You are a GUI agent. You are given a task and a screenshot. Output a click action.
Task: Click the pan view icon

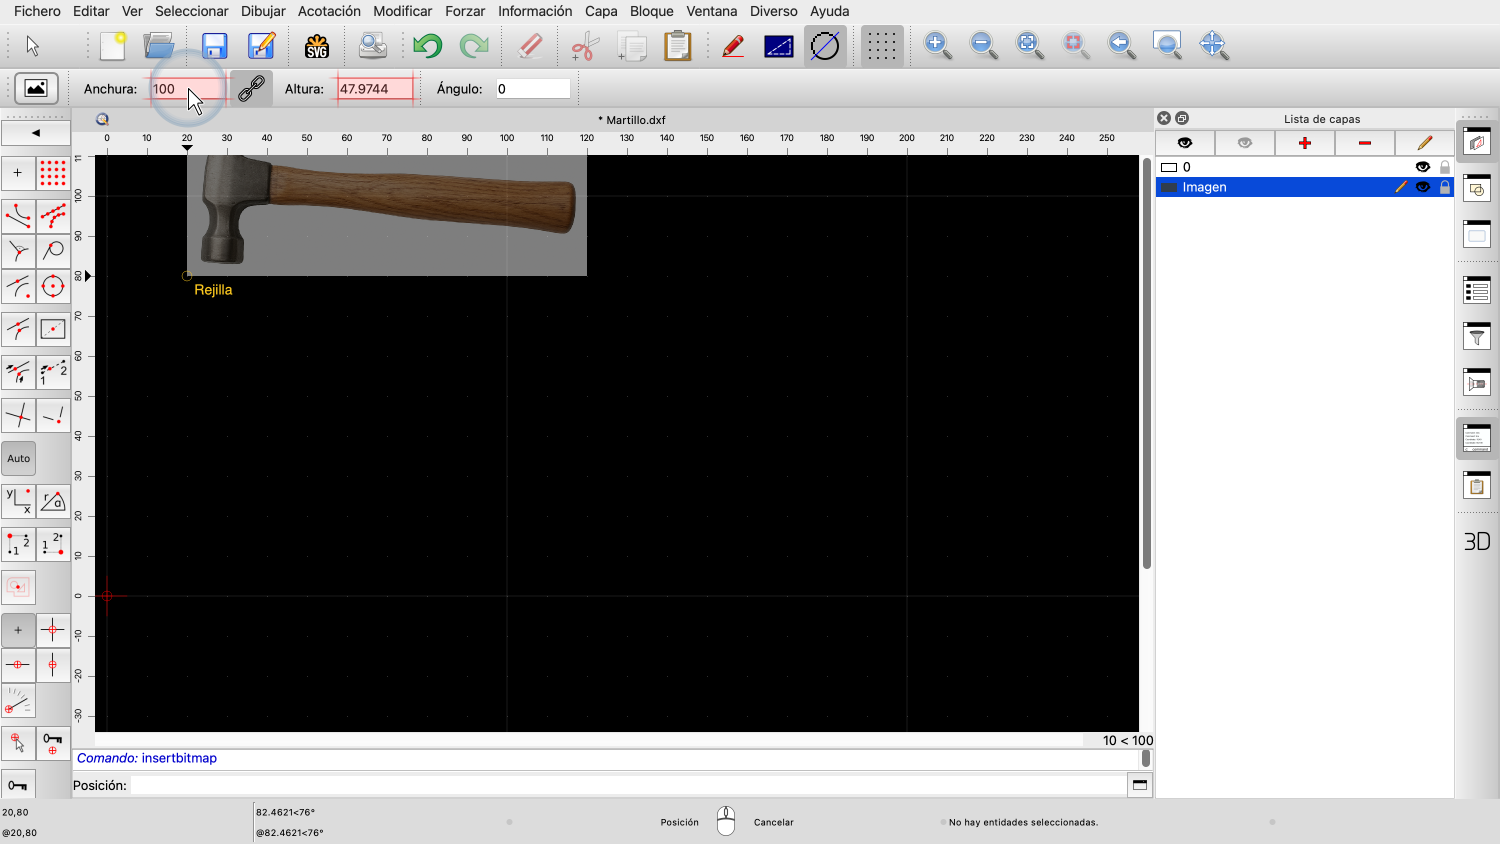1213,45
